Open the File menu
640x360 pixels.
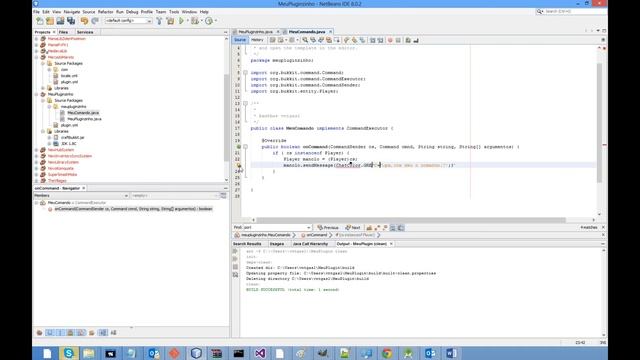coord(37,12)
